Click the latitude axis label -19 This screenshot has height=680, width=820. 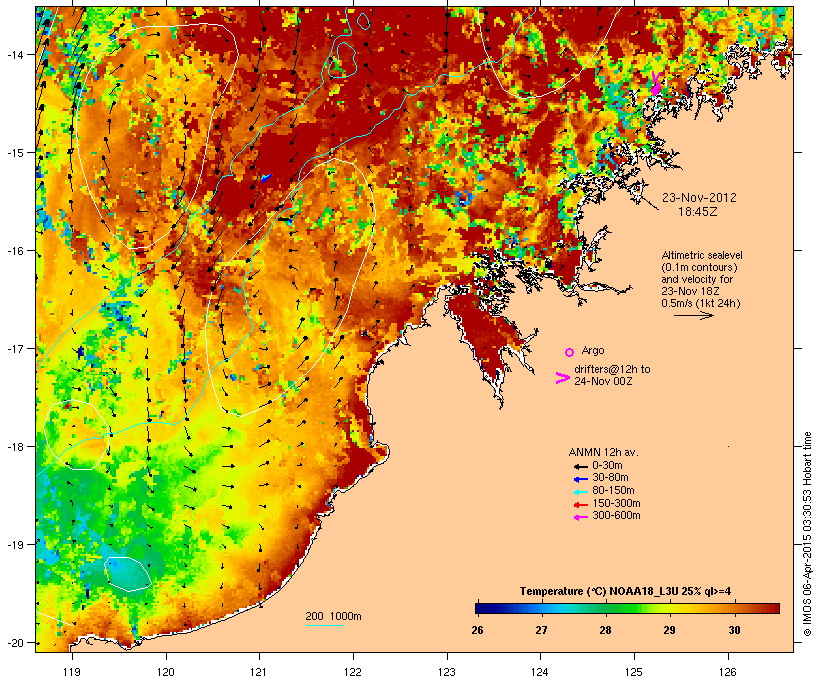pyautogui.click(x=15, y=545)
